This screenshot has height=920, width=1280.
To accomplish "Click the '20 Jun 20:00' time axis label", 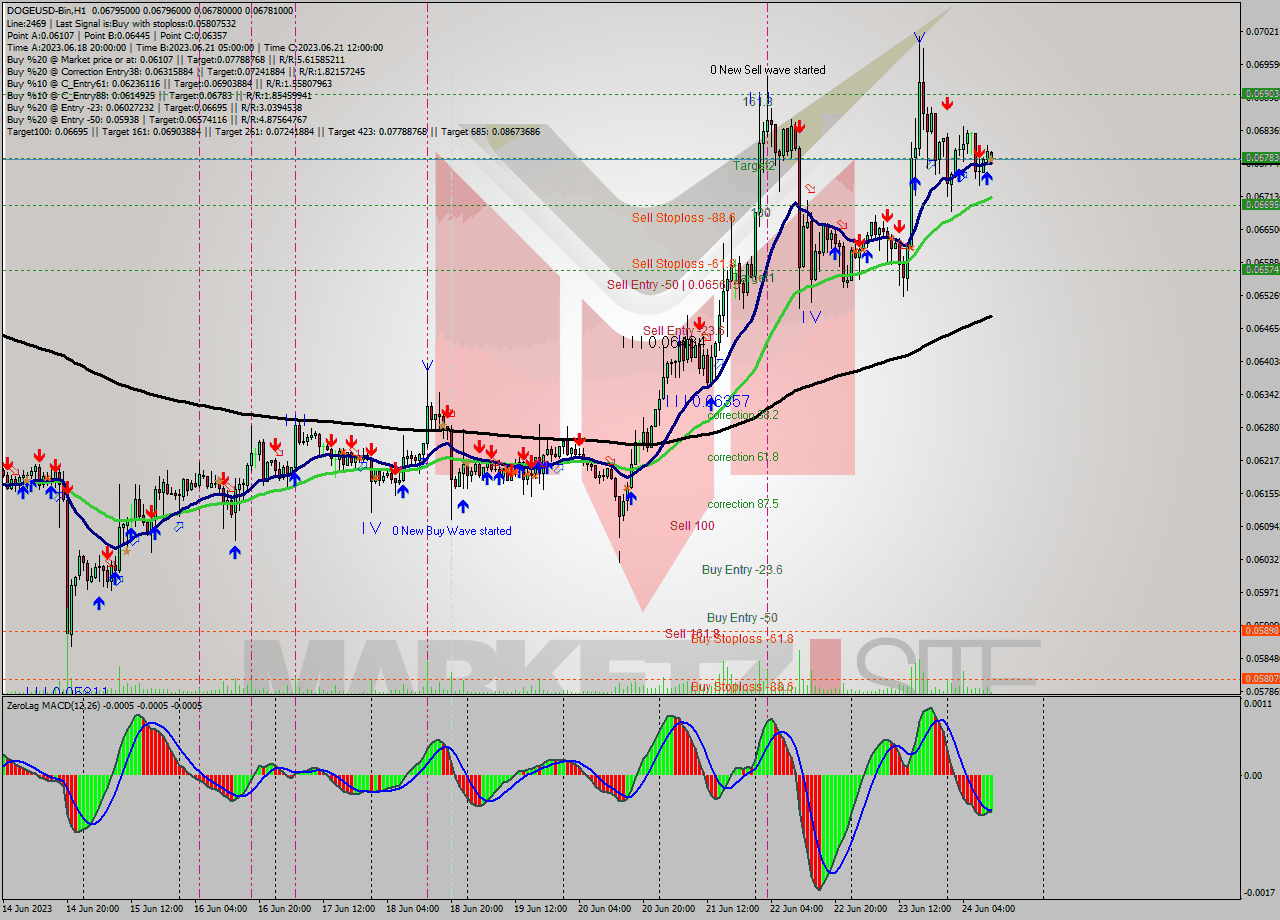I will (x=668, y=909).
